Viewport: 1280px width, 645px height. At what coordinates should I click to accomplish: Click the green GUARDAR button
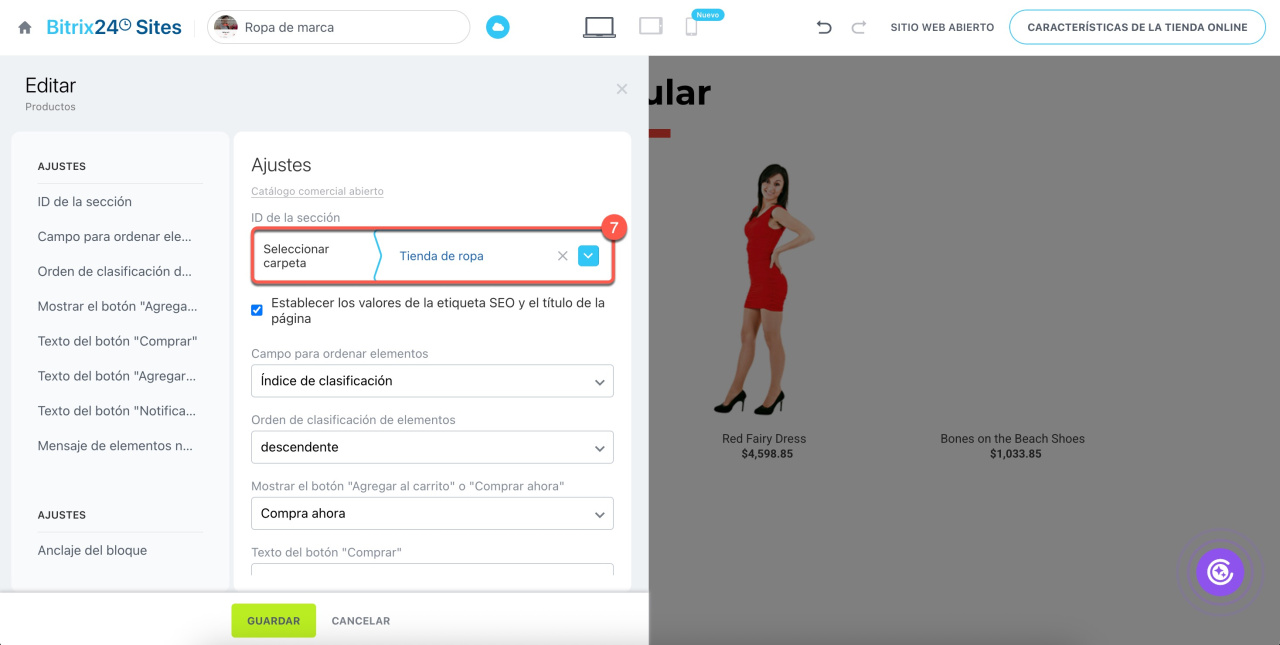[273, 621]
